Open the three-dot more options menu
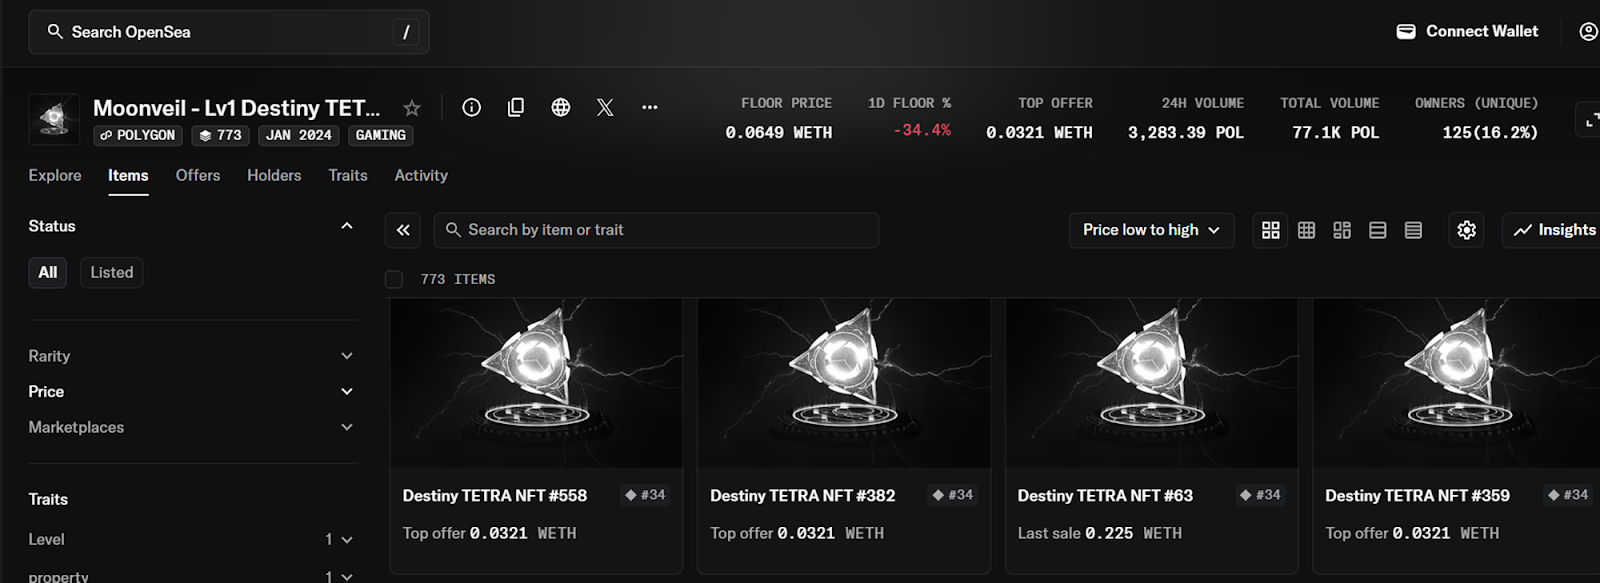 click(x=650, y=107)
